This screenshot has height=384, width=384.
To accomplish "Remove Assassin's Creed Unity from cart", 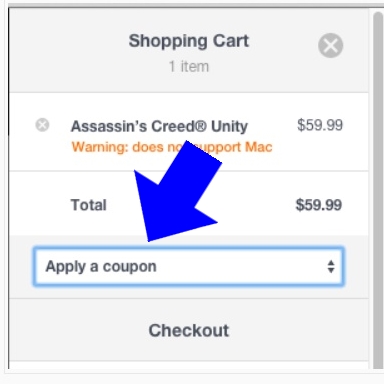I will click(42, 125).
